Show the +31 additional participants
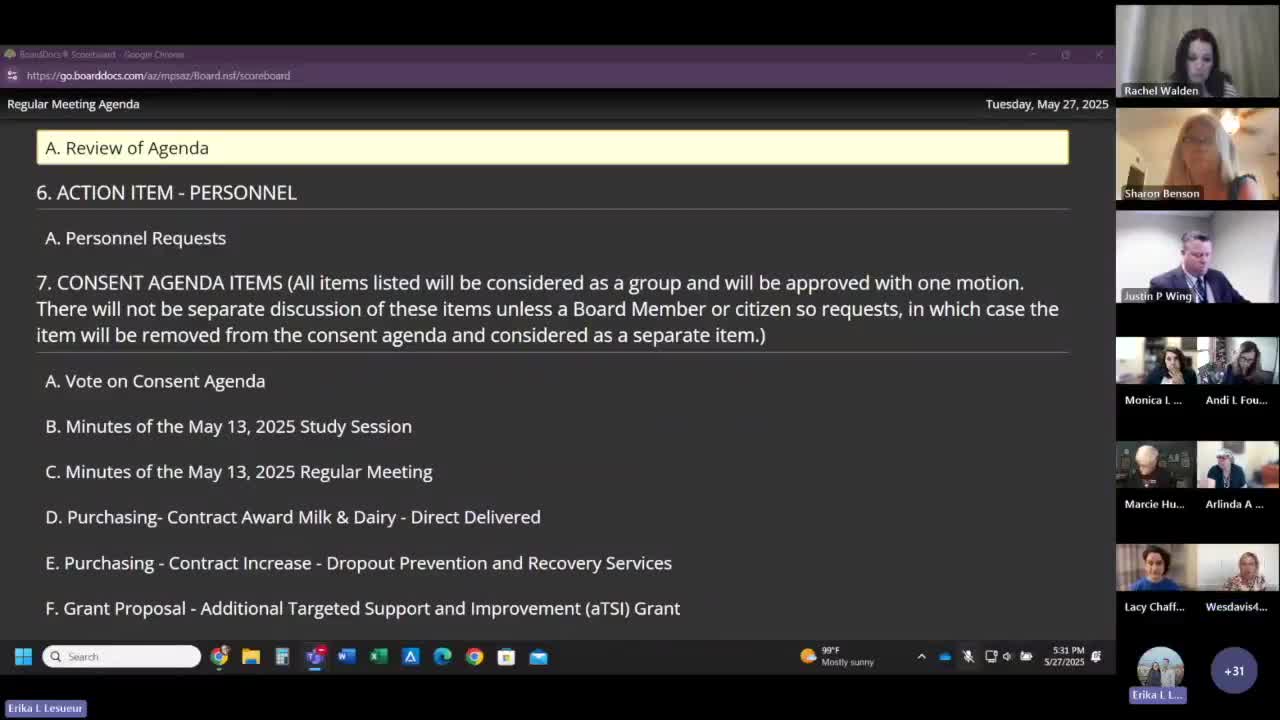1280x720 pixels. pyautogui.click(x=1234, y=671)
